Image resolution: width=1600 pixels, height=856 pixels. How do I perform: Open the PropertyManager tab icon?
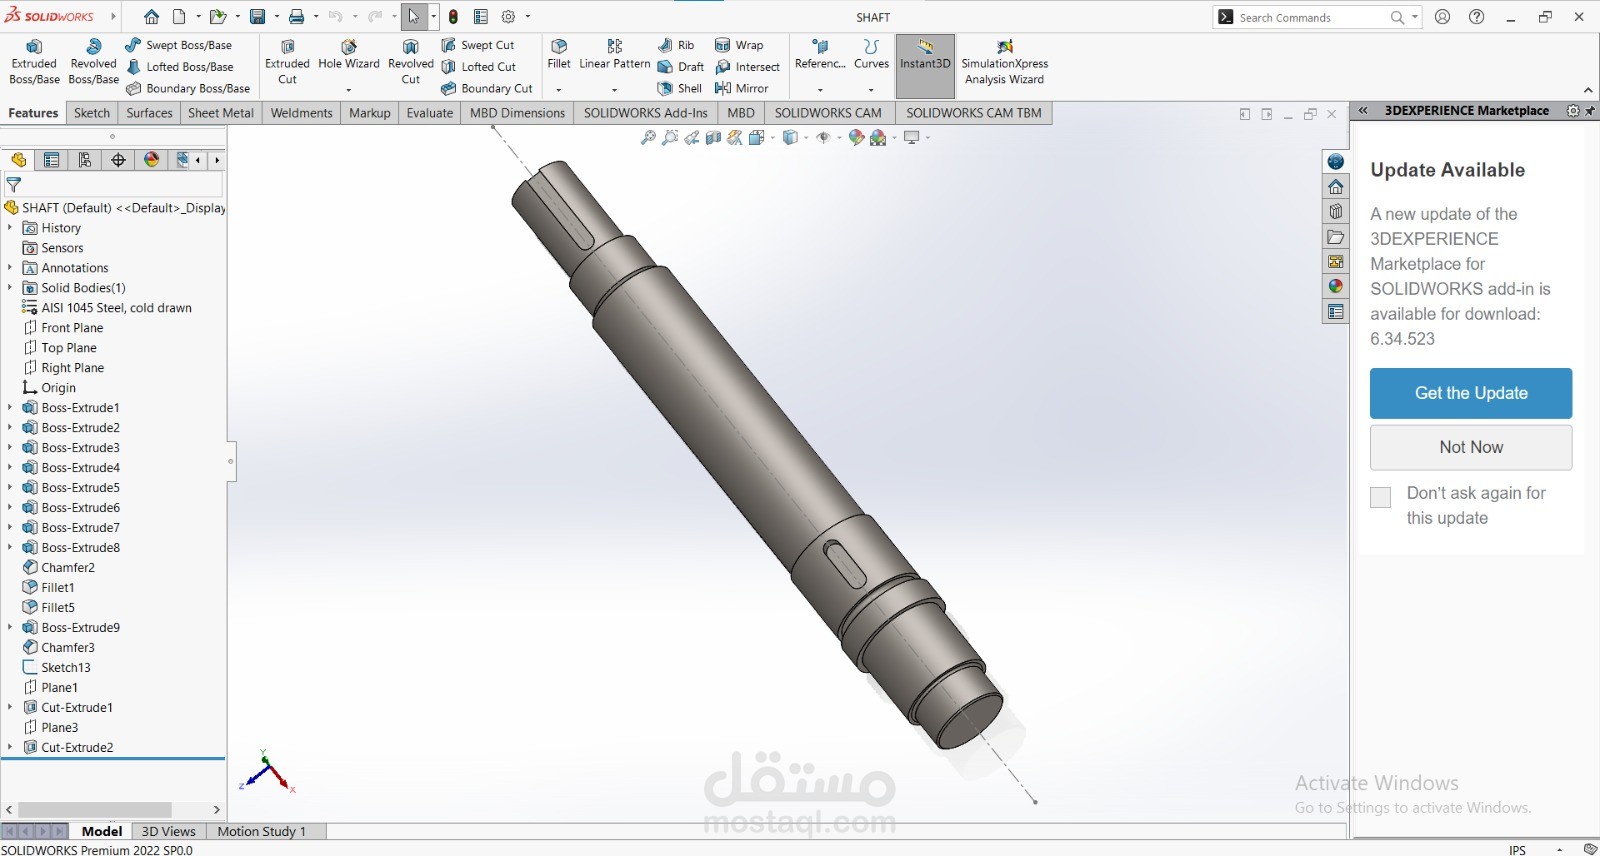52,160
